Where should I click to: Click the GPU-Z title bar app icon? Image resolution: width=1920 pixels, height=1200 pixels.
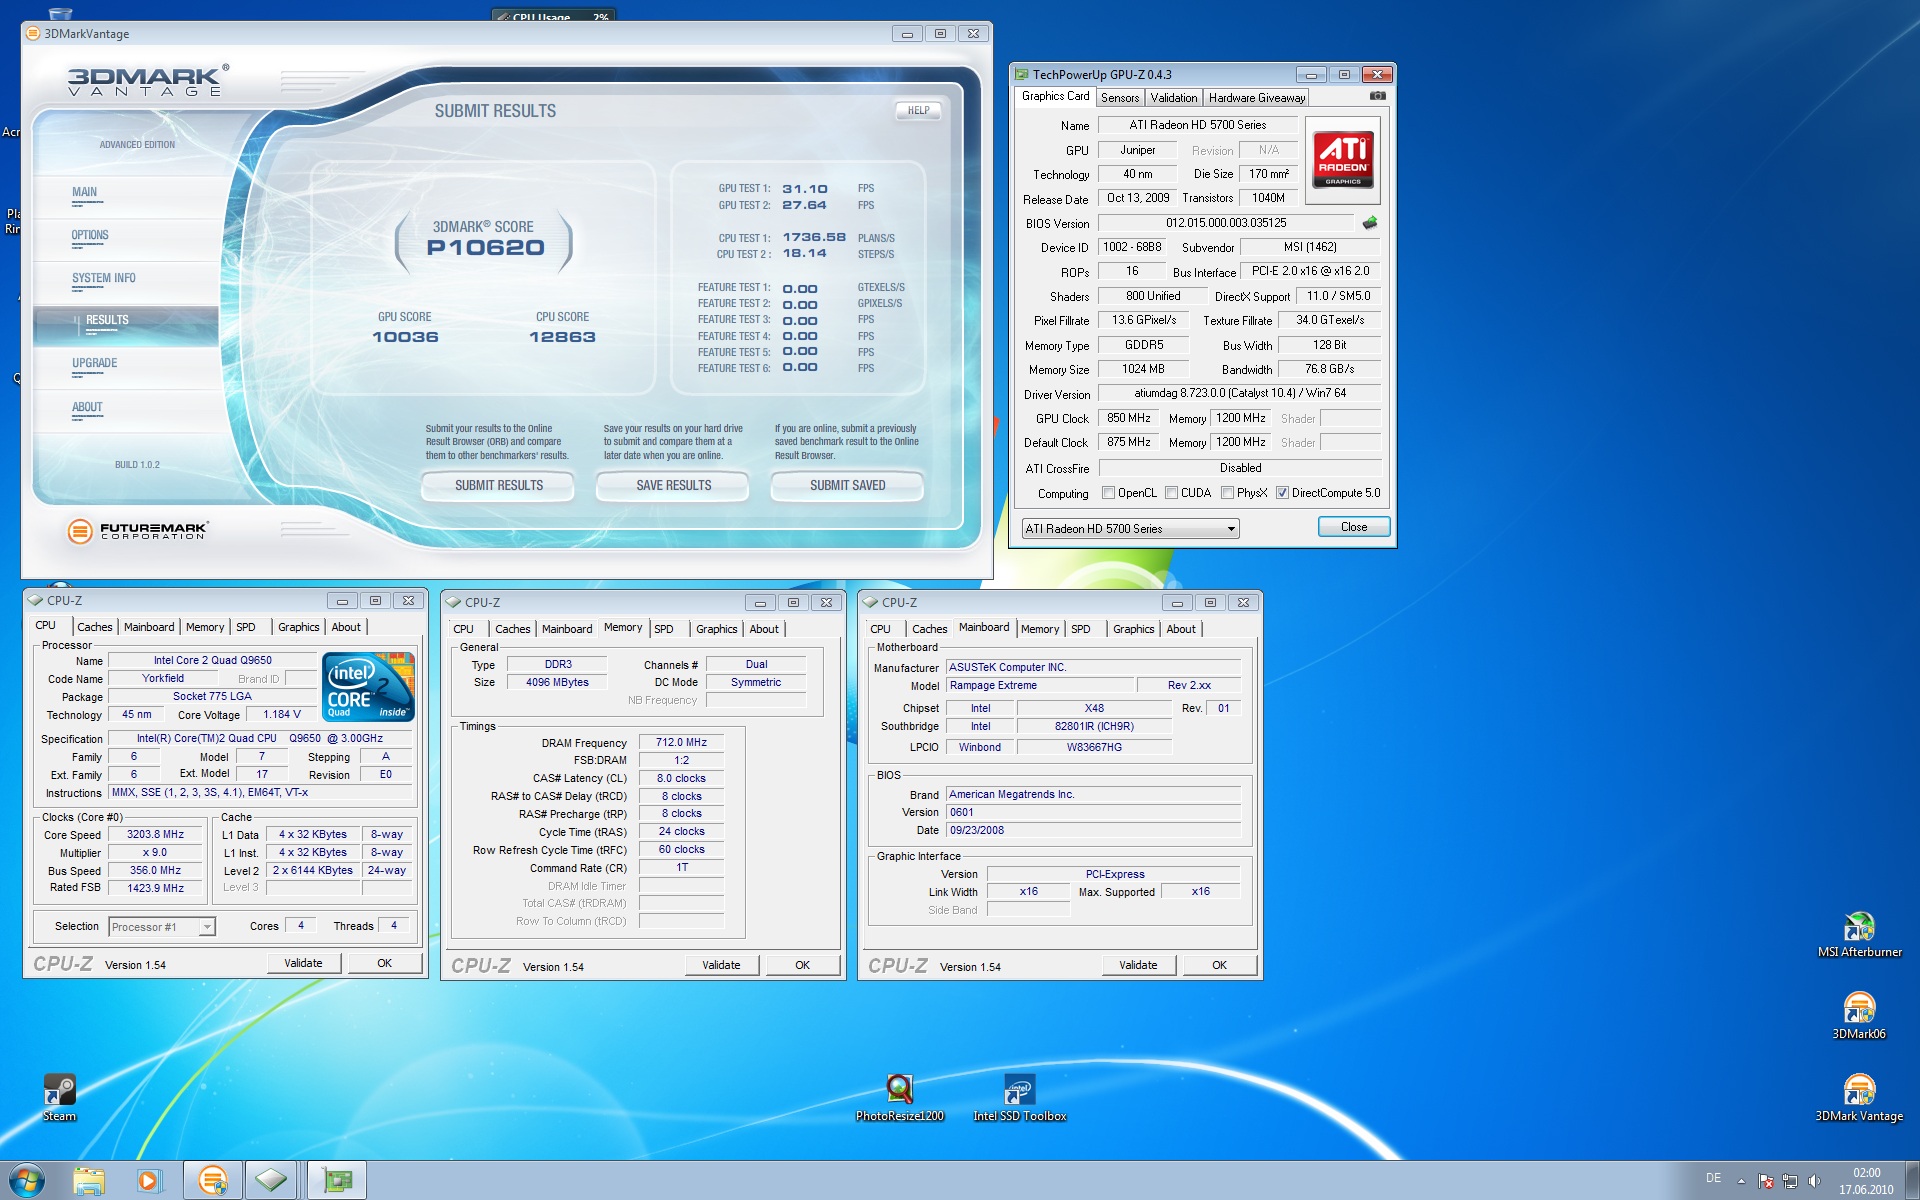point(1021,74)
